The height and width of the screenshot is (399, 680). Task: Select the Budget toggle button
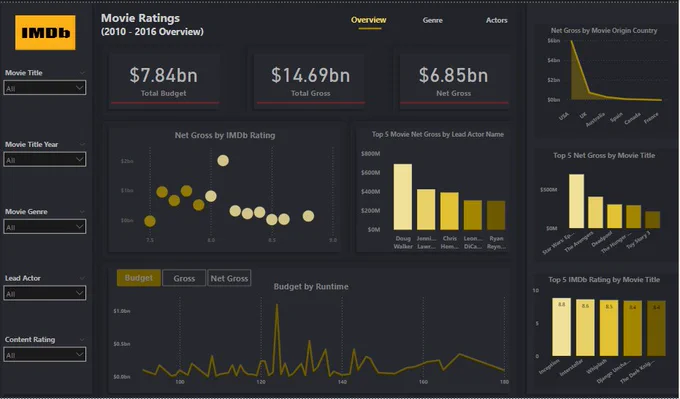coord(139,278)
